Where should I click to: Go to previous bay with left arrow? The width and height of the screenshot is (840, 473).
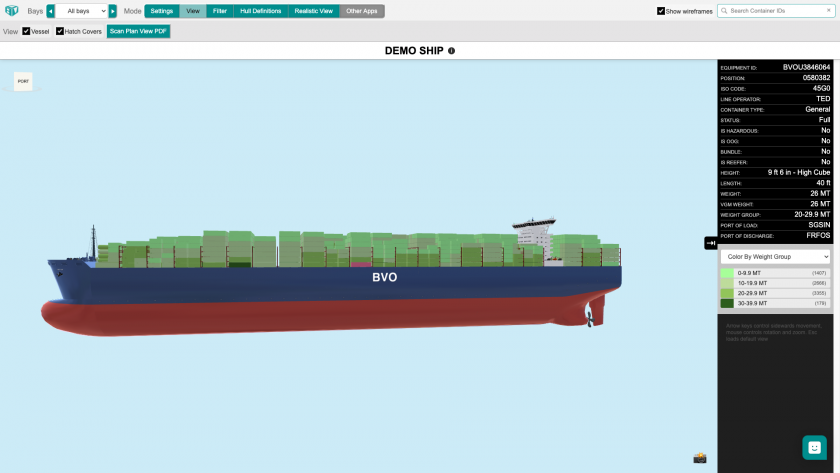click(x=51, y=11)
